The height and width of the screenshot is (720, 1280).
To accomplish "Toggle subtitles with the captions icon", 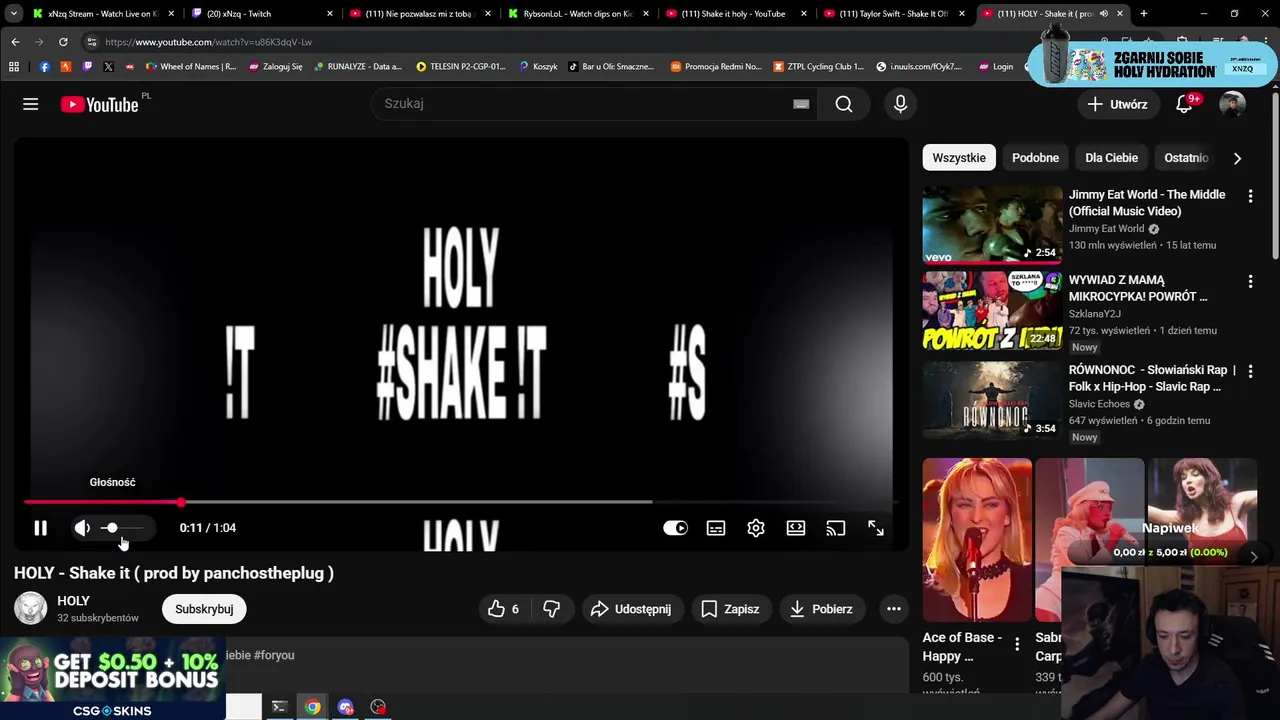I will coord(716,528).
